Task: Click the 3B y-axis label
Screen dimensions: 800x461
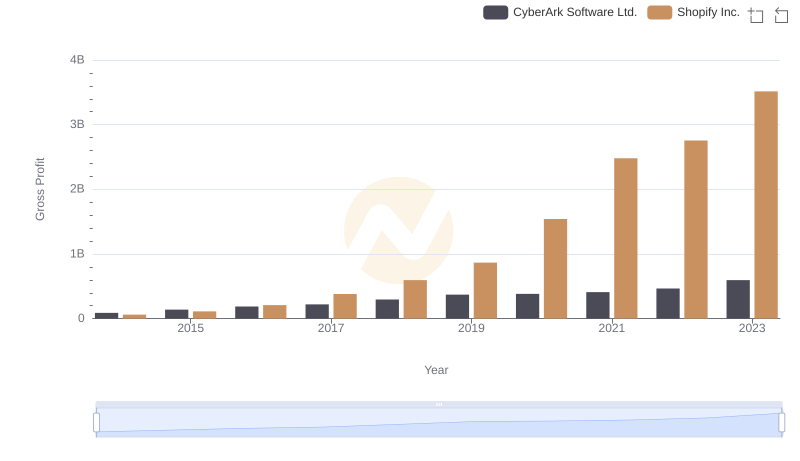Action: click(77, 124)
